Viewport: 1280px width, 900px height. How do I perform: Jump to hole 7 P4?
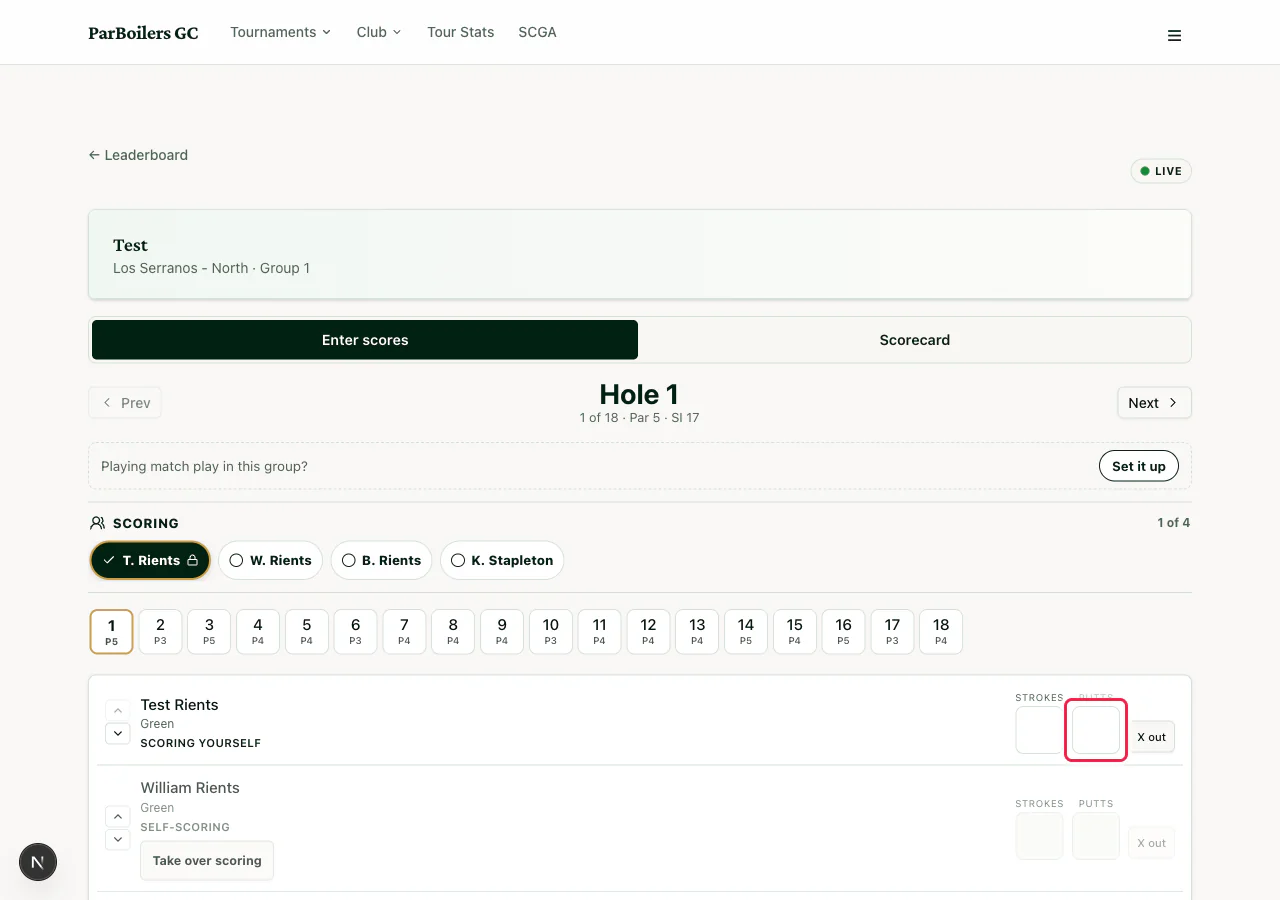[x=404, y=632]
